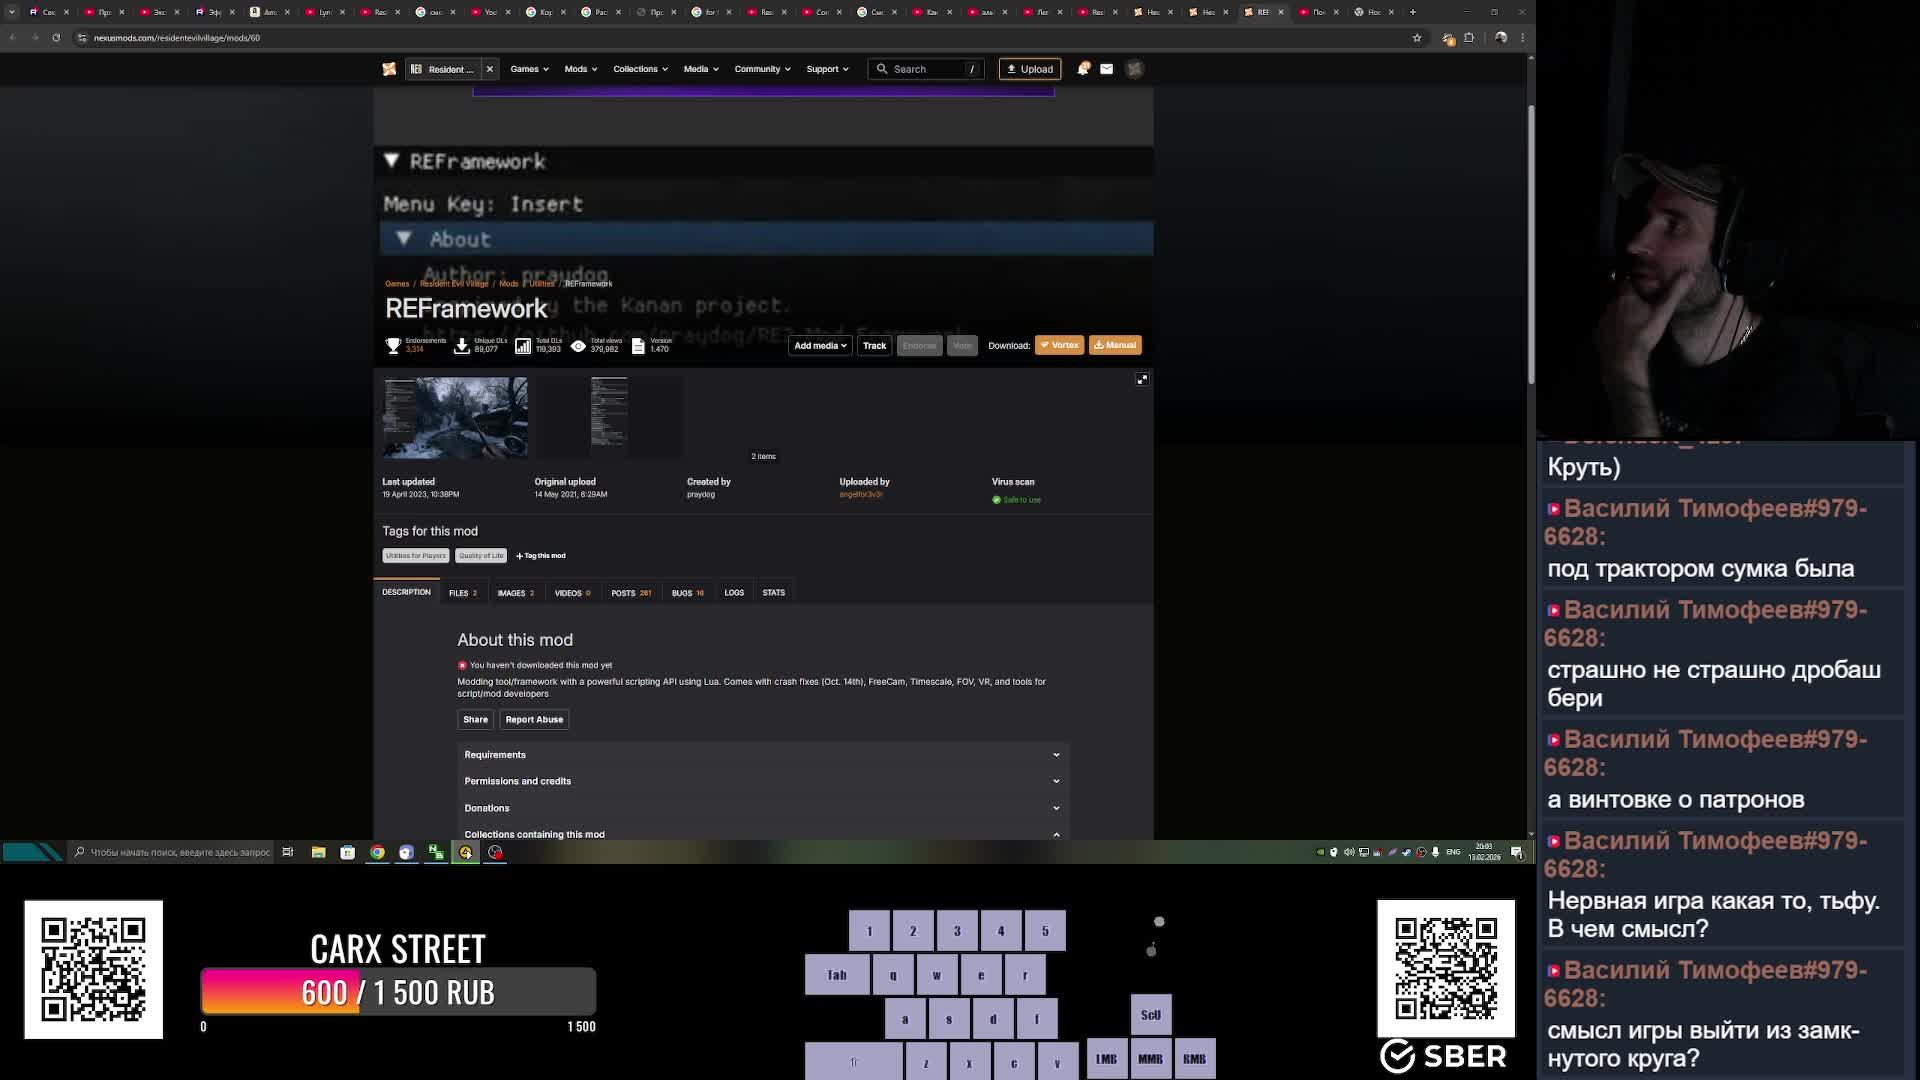Open Chrome from the Windows taskbar
This screenshot has width=1920, height=1080.
[377, 852]
